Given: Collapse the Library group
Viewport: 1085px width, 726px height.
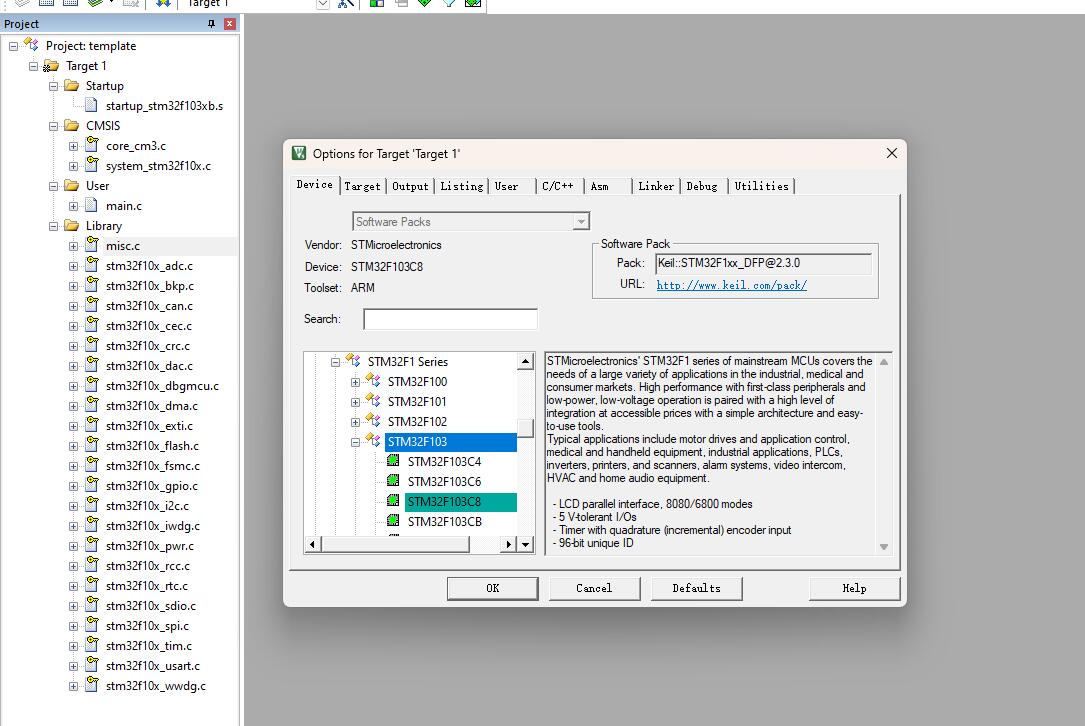Looking at the screenshot, I should [53, 226].
